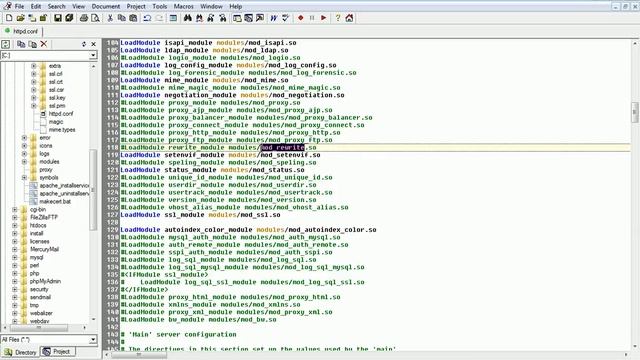Click the popped-out window icon before Word Wrap
Image resolution: width=640 pixels, height=360 pixels.
coord(260,18)
